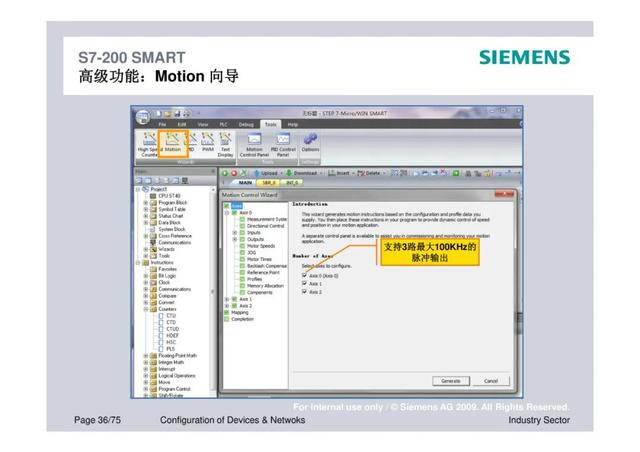
Task: Click the round application orb button
Action: point(143,117)
